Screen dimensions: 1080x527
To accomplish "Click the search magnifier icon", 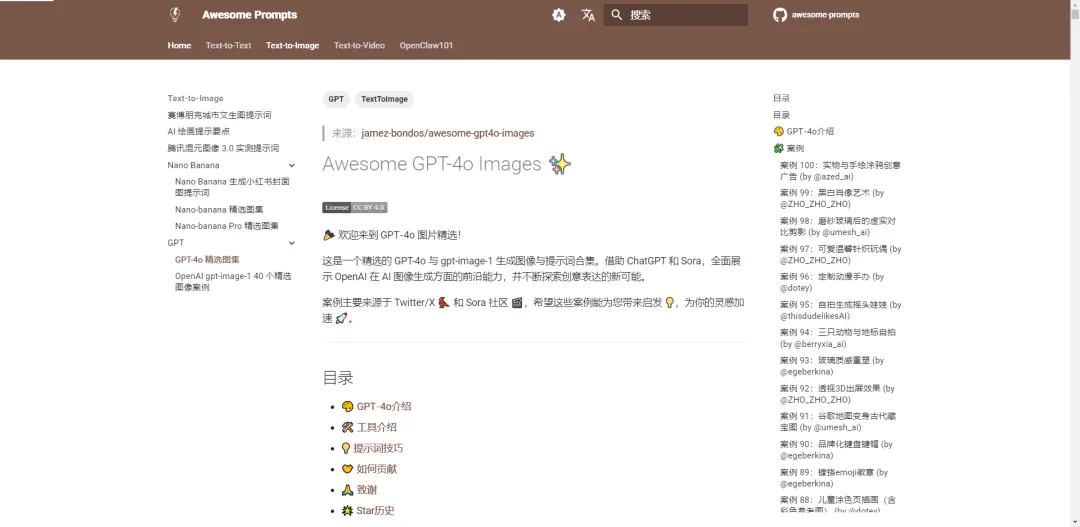I will click(x=616, y=15).
